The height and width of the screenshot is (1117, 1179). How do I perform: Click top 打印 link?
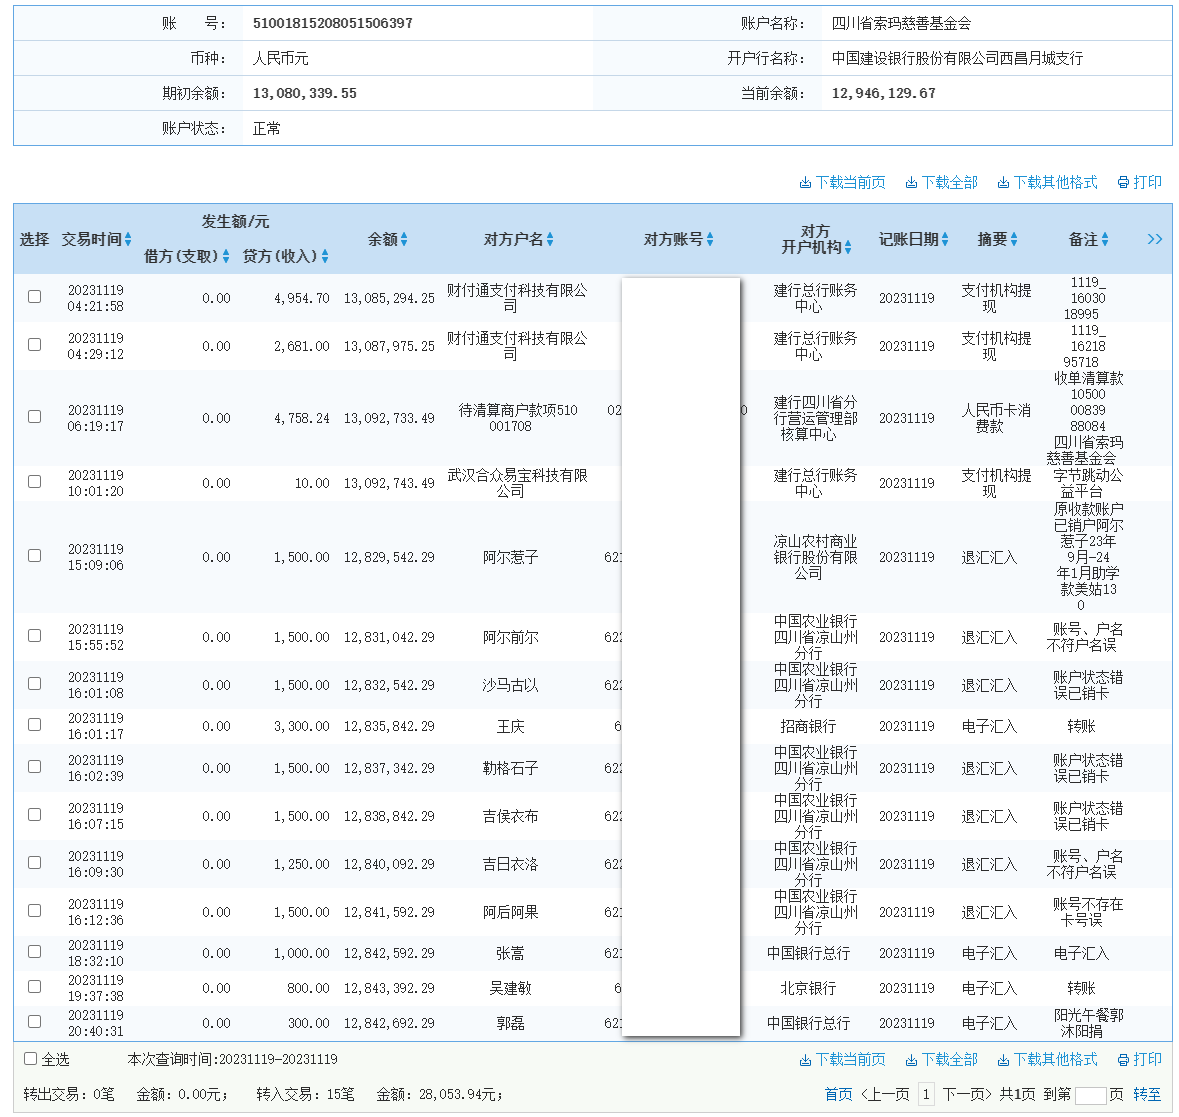click(1140, 183)
